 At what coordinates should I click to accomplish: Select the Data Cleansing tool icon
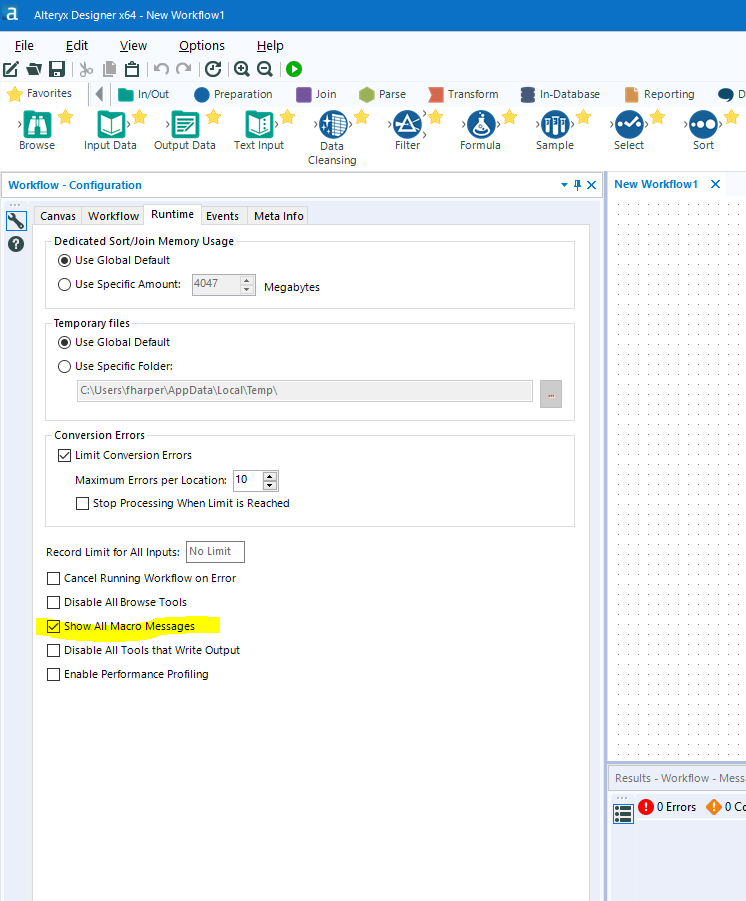pyautogui.click(x=333, y=124)
